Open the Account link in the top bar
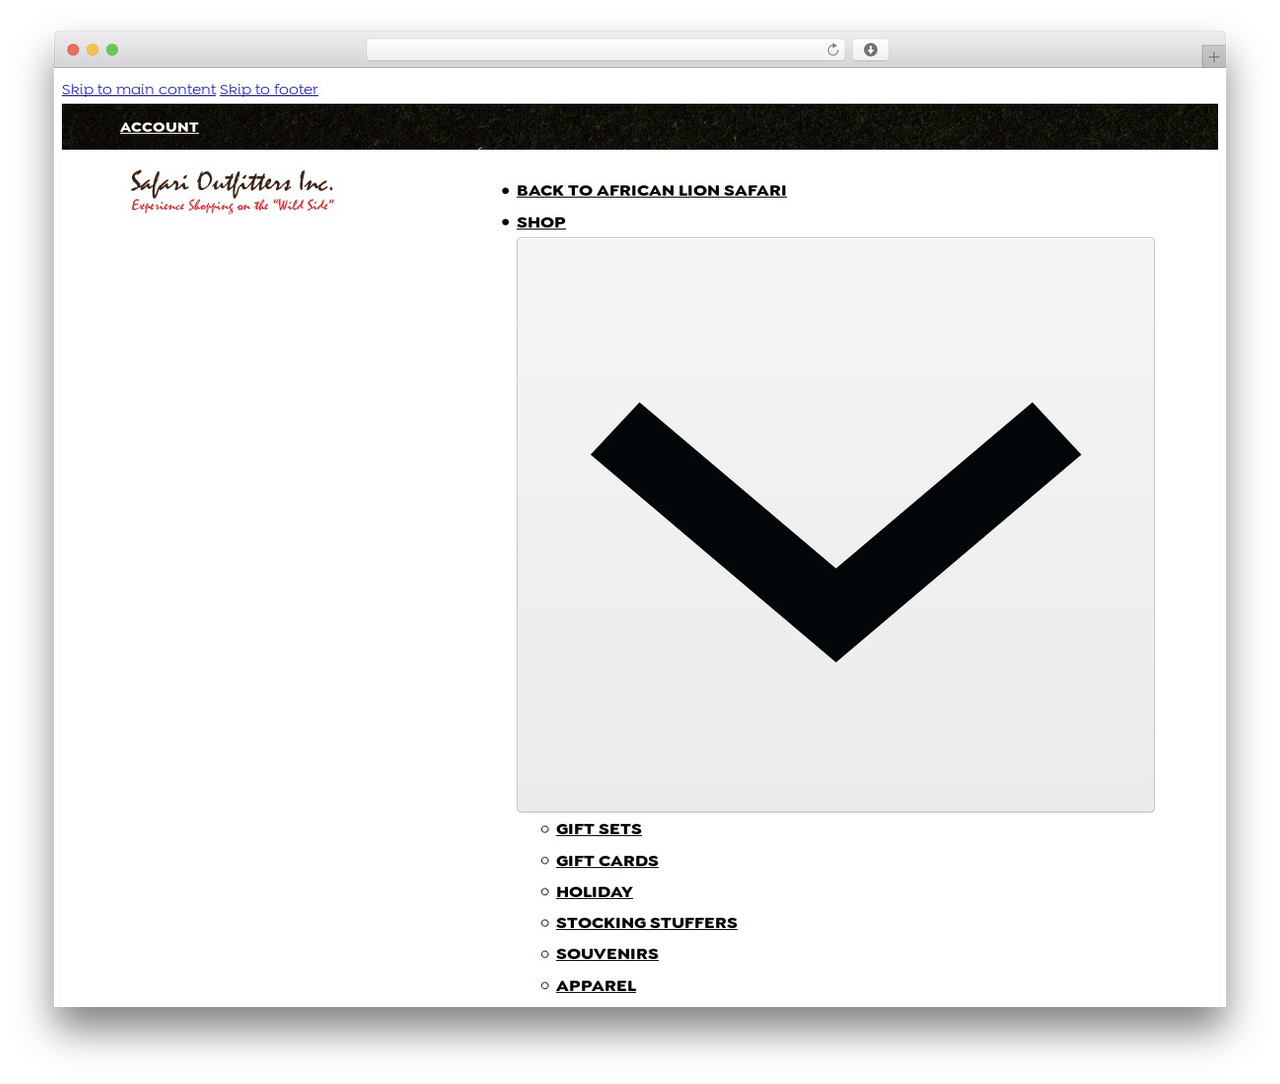 (159, 127)
